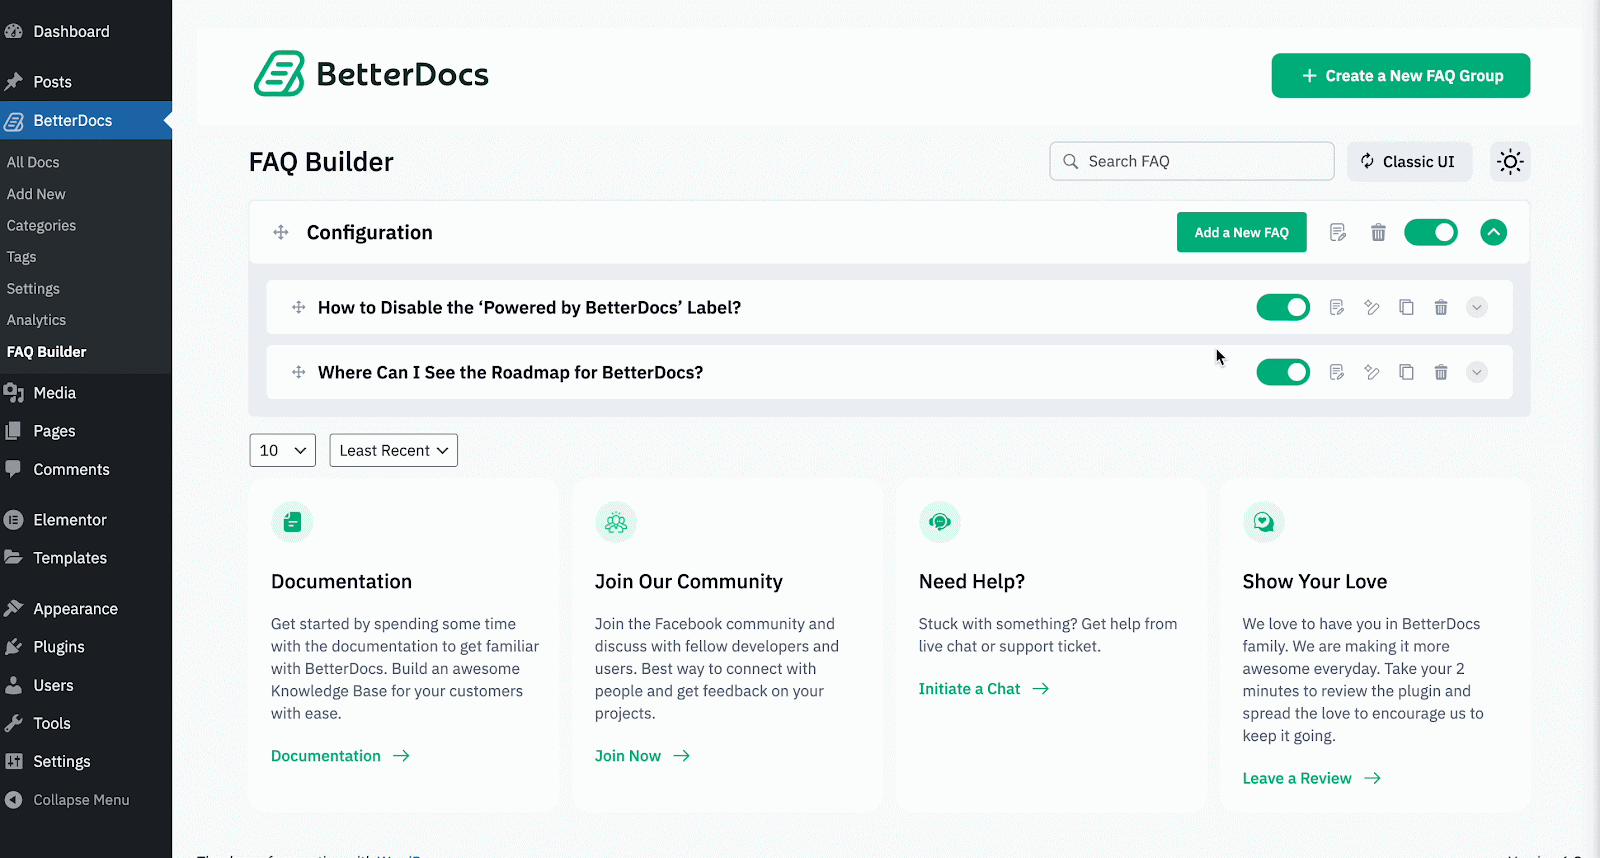Open BetterDocs Settings submenu item
Image resolution: width=1600 pixels, height=858 pixels.
pyautogui.click(x=33, y=288)
